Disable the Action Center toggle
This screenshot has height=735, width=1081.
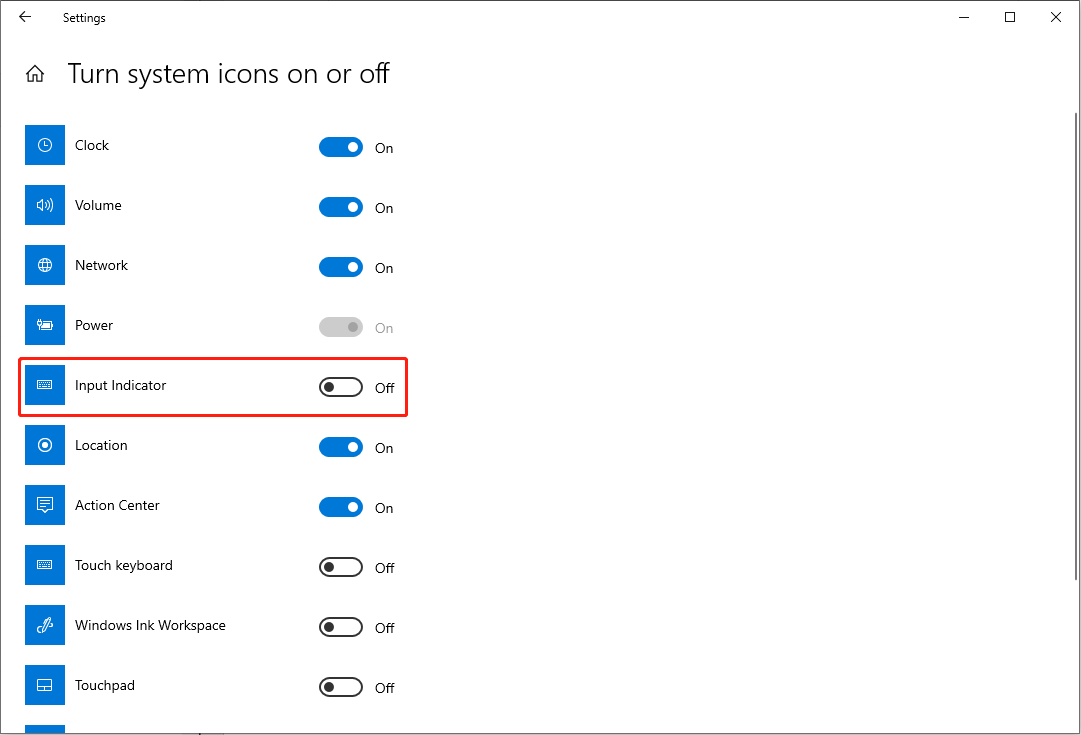[341, 507]
